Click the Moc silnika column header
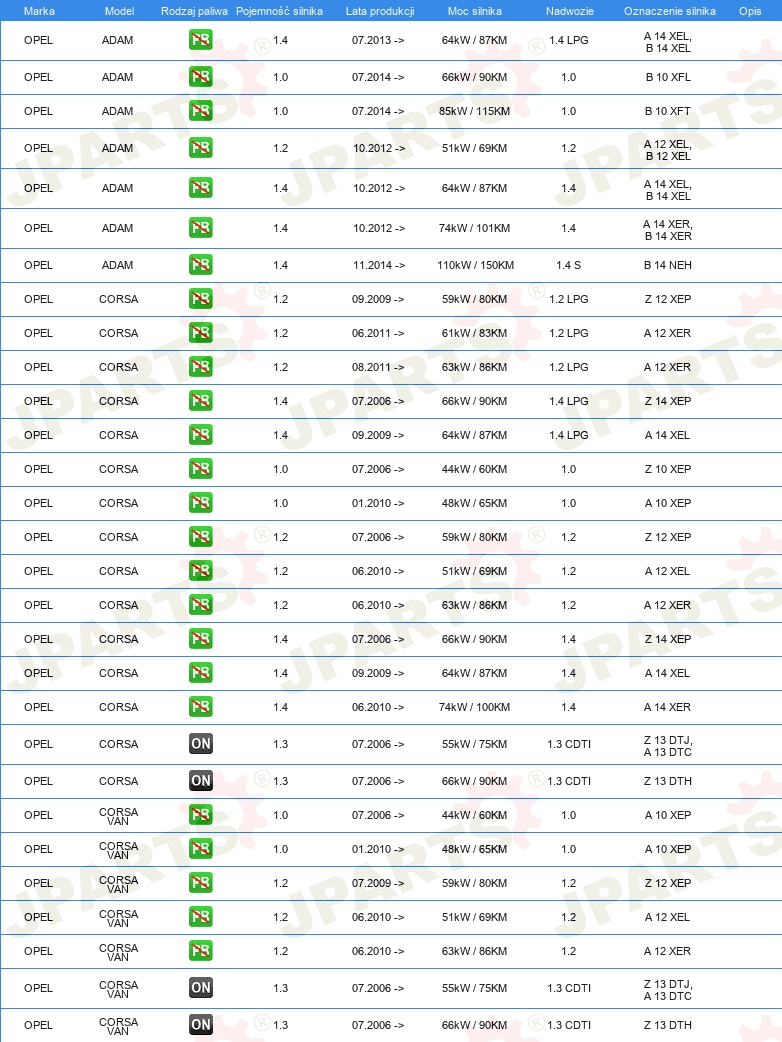Viewport: 782px width, 1042px height. (475, 11)
